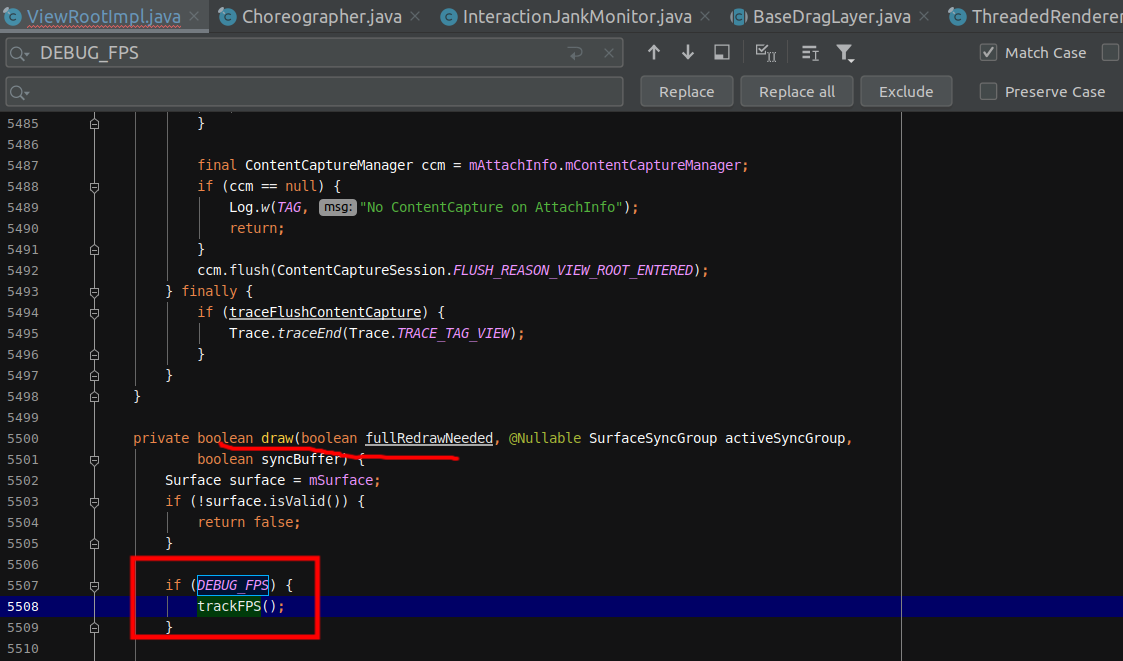
Task: Click inside the empty replace field
Action: pos(314,92)
